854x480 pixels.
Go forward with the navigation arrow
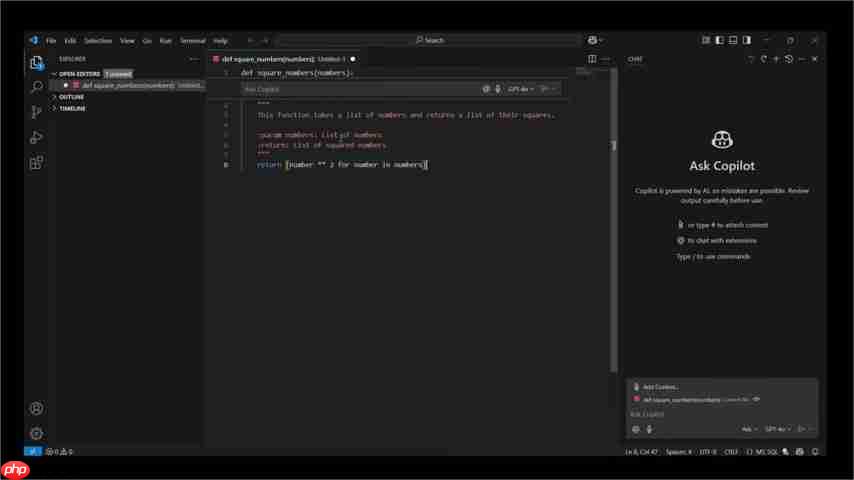(x=265, y=40)
